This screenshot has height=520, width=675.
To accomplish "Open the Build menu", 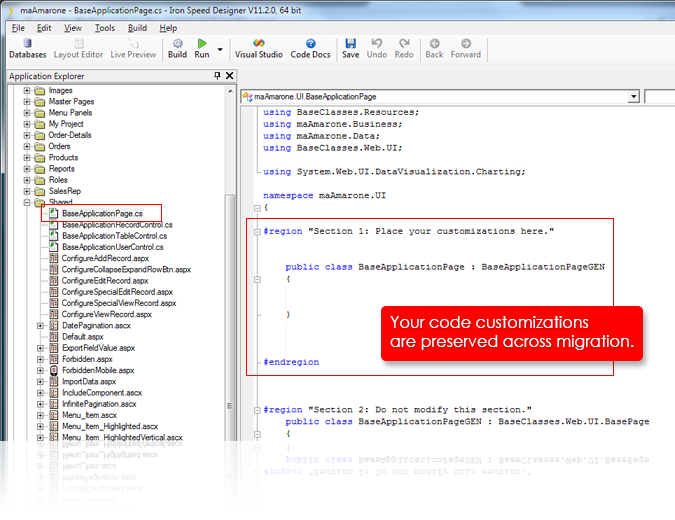I will point(137,28).
